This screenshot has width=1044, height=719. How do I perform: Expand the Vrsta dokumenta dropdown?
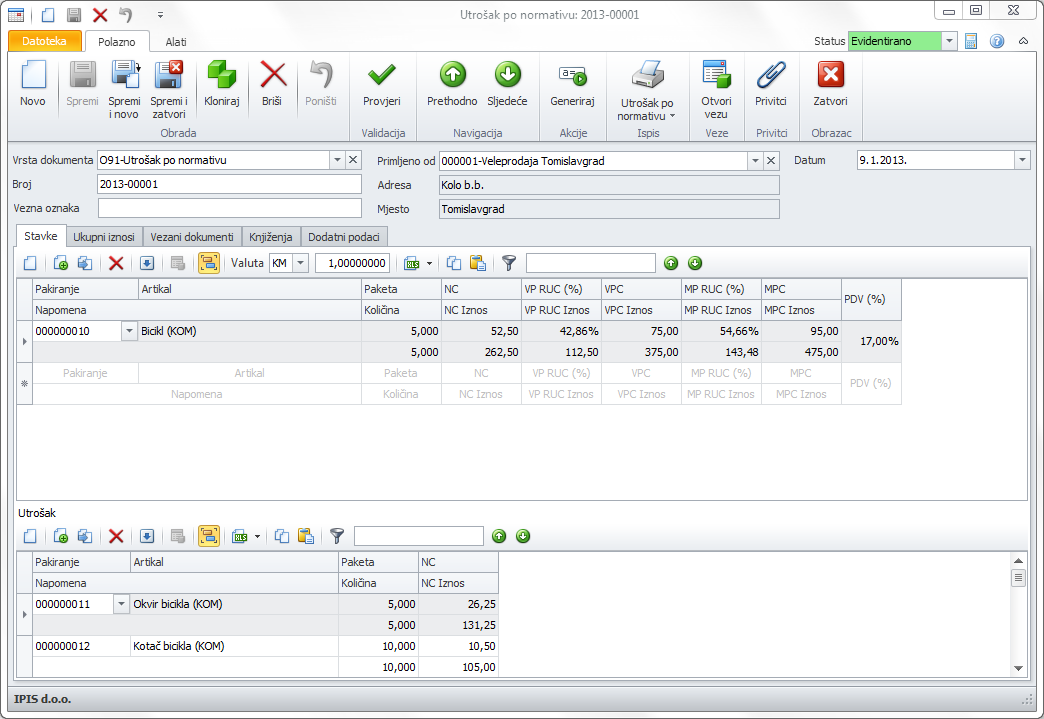[x=338, y=160]
